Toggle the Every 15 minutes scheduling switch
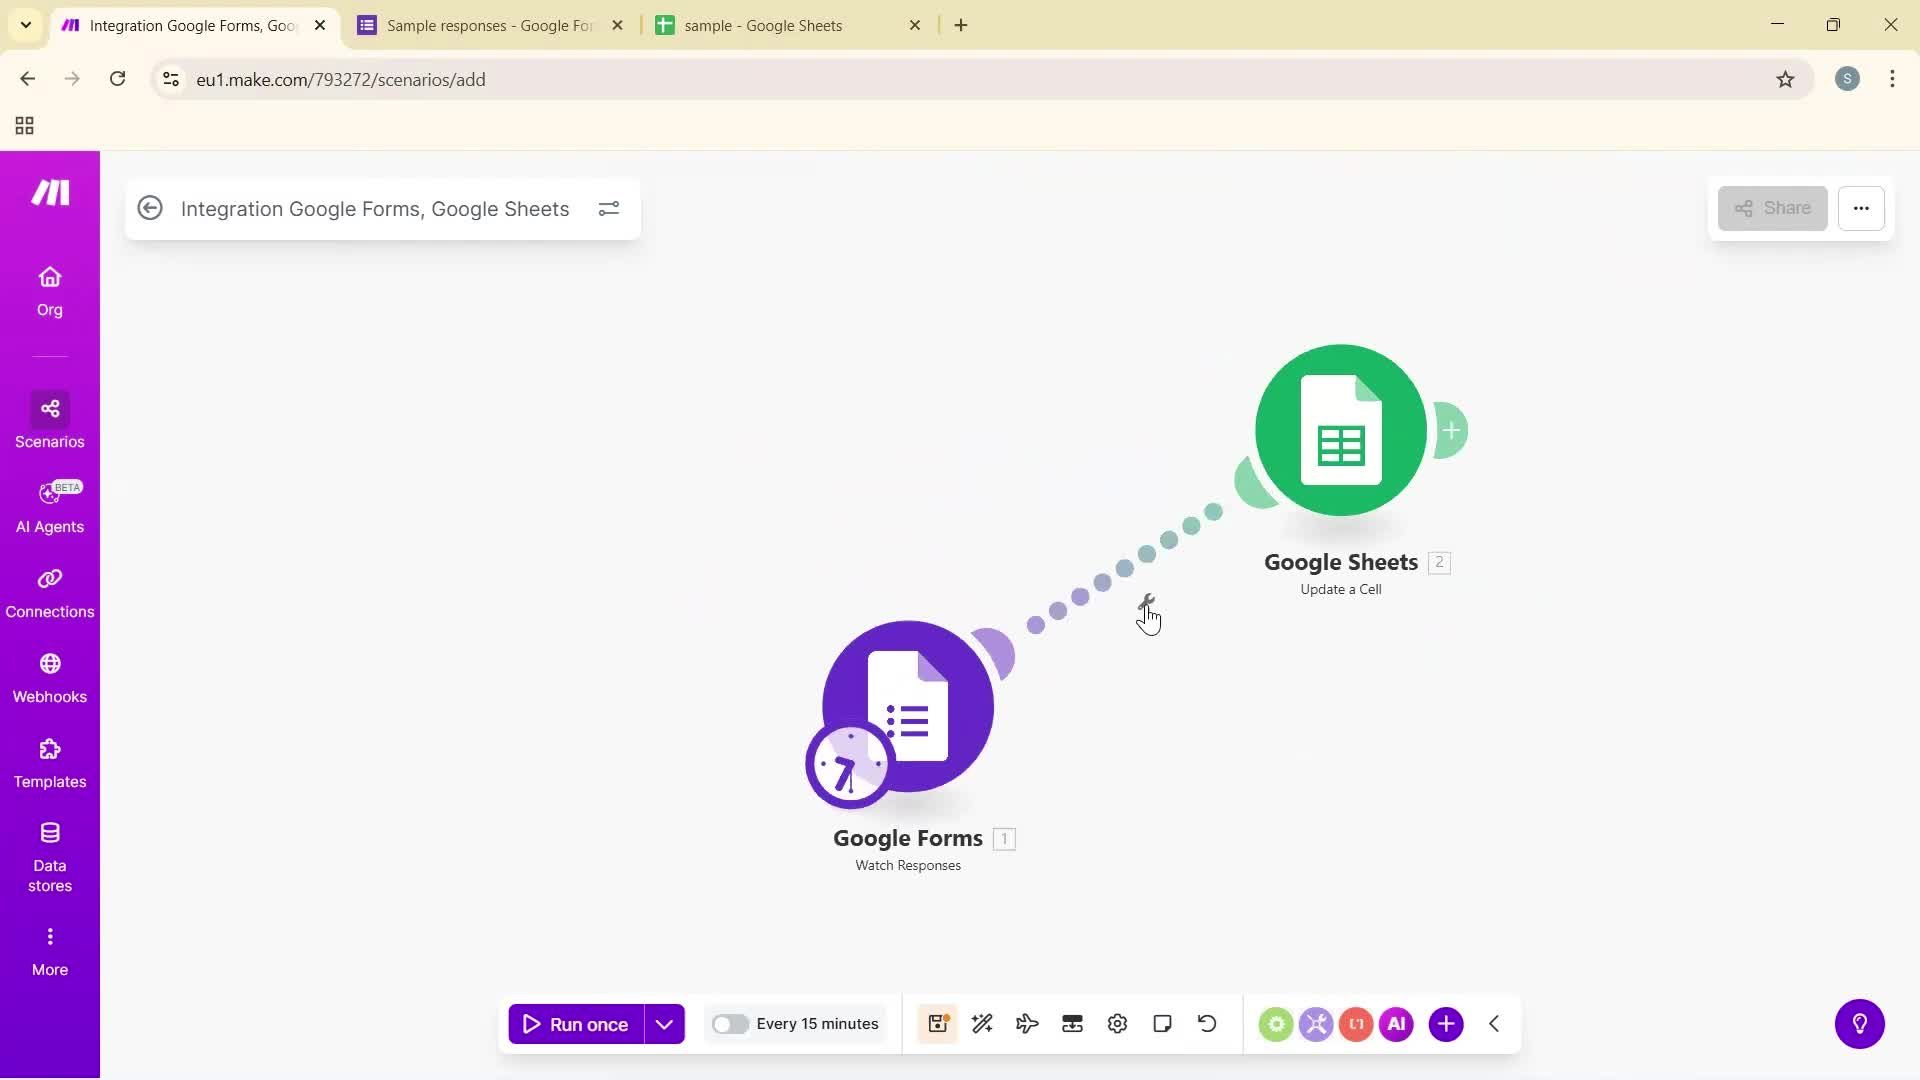 [731, 1023]
